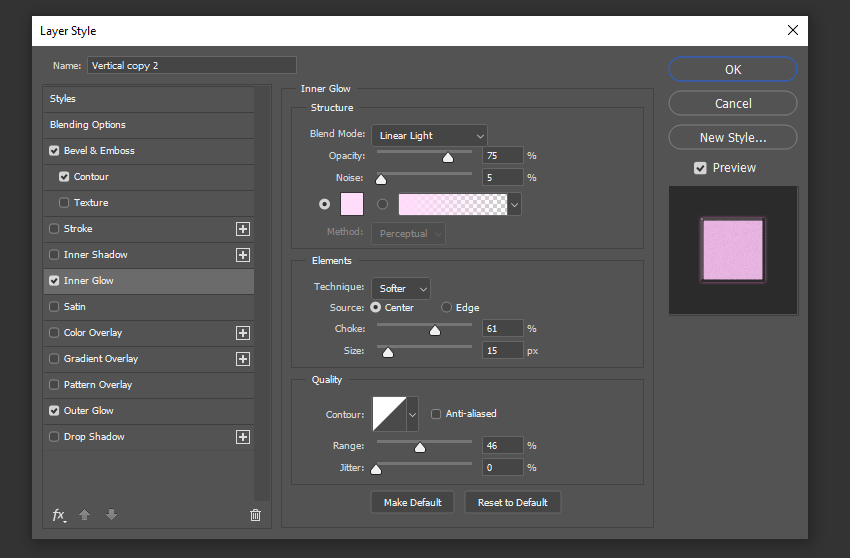Open the Styles section in the left list
850x558 pixels.
click(63, 99)
